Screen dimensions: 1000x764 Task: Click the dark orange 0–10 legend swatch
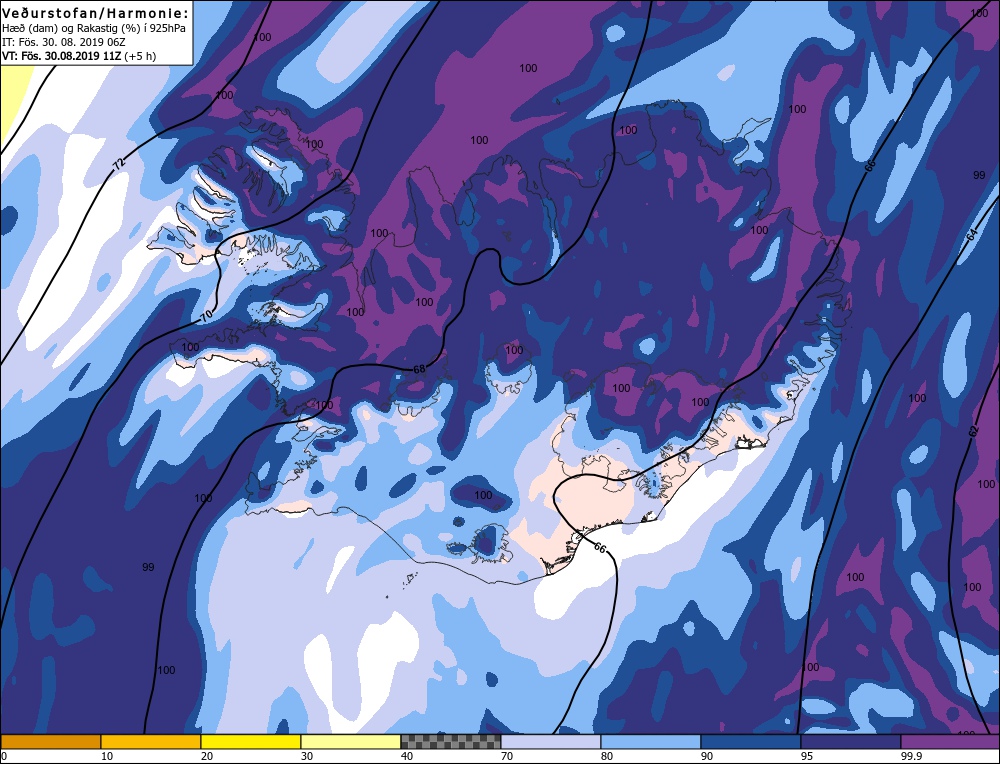pyautogui.click(x=50, y=741)
